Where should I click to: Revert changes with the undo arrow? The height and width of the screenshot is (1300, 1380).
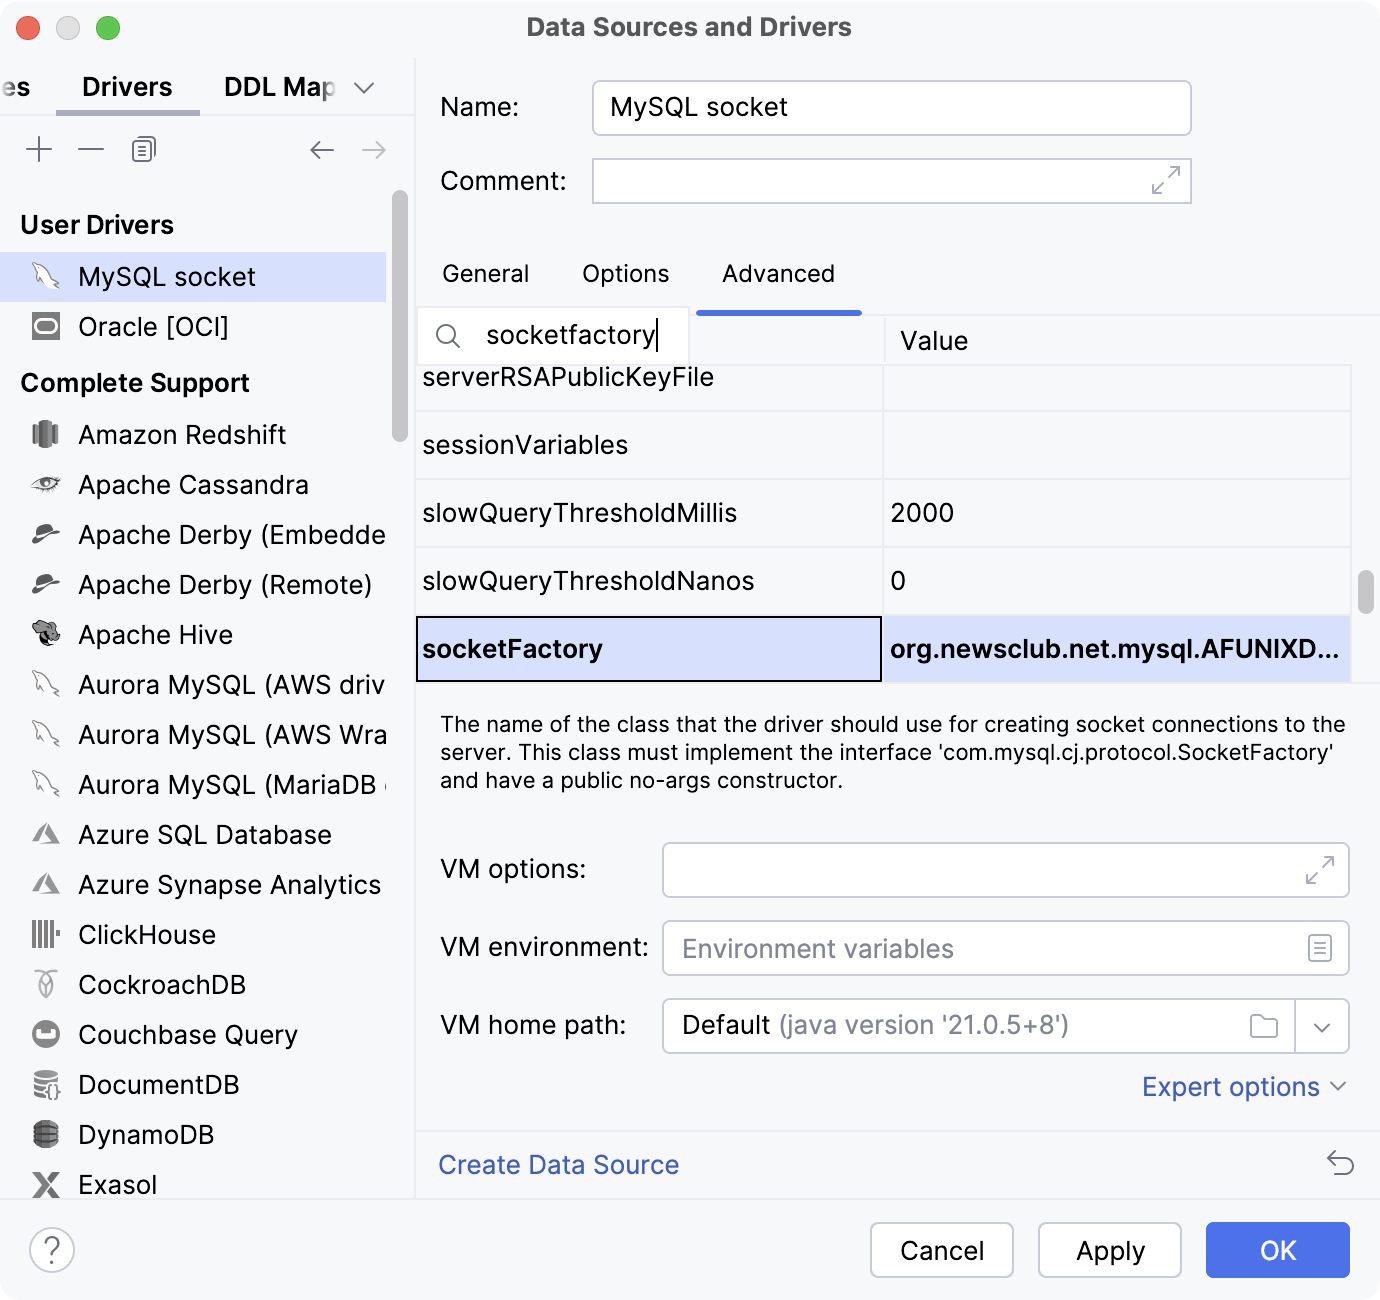point(1340,1164)
